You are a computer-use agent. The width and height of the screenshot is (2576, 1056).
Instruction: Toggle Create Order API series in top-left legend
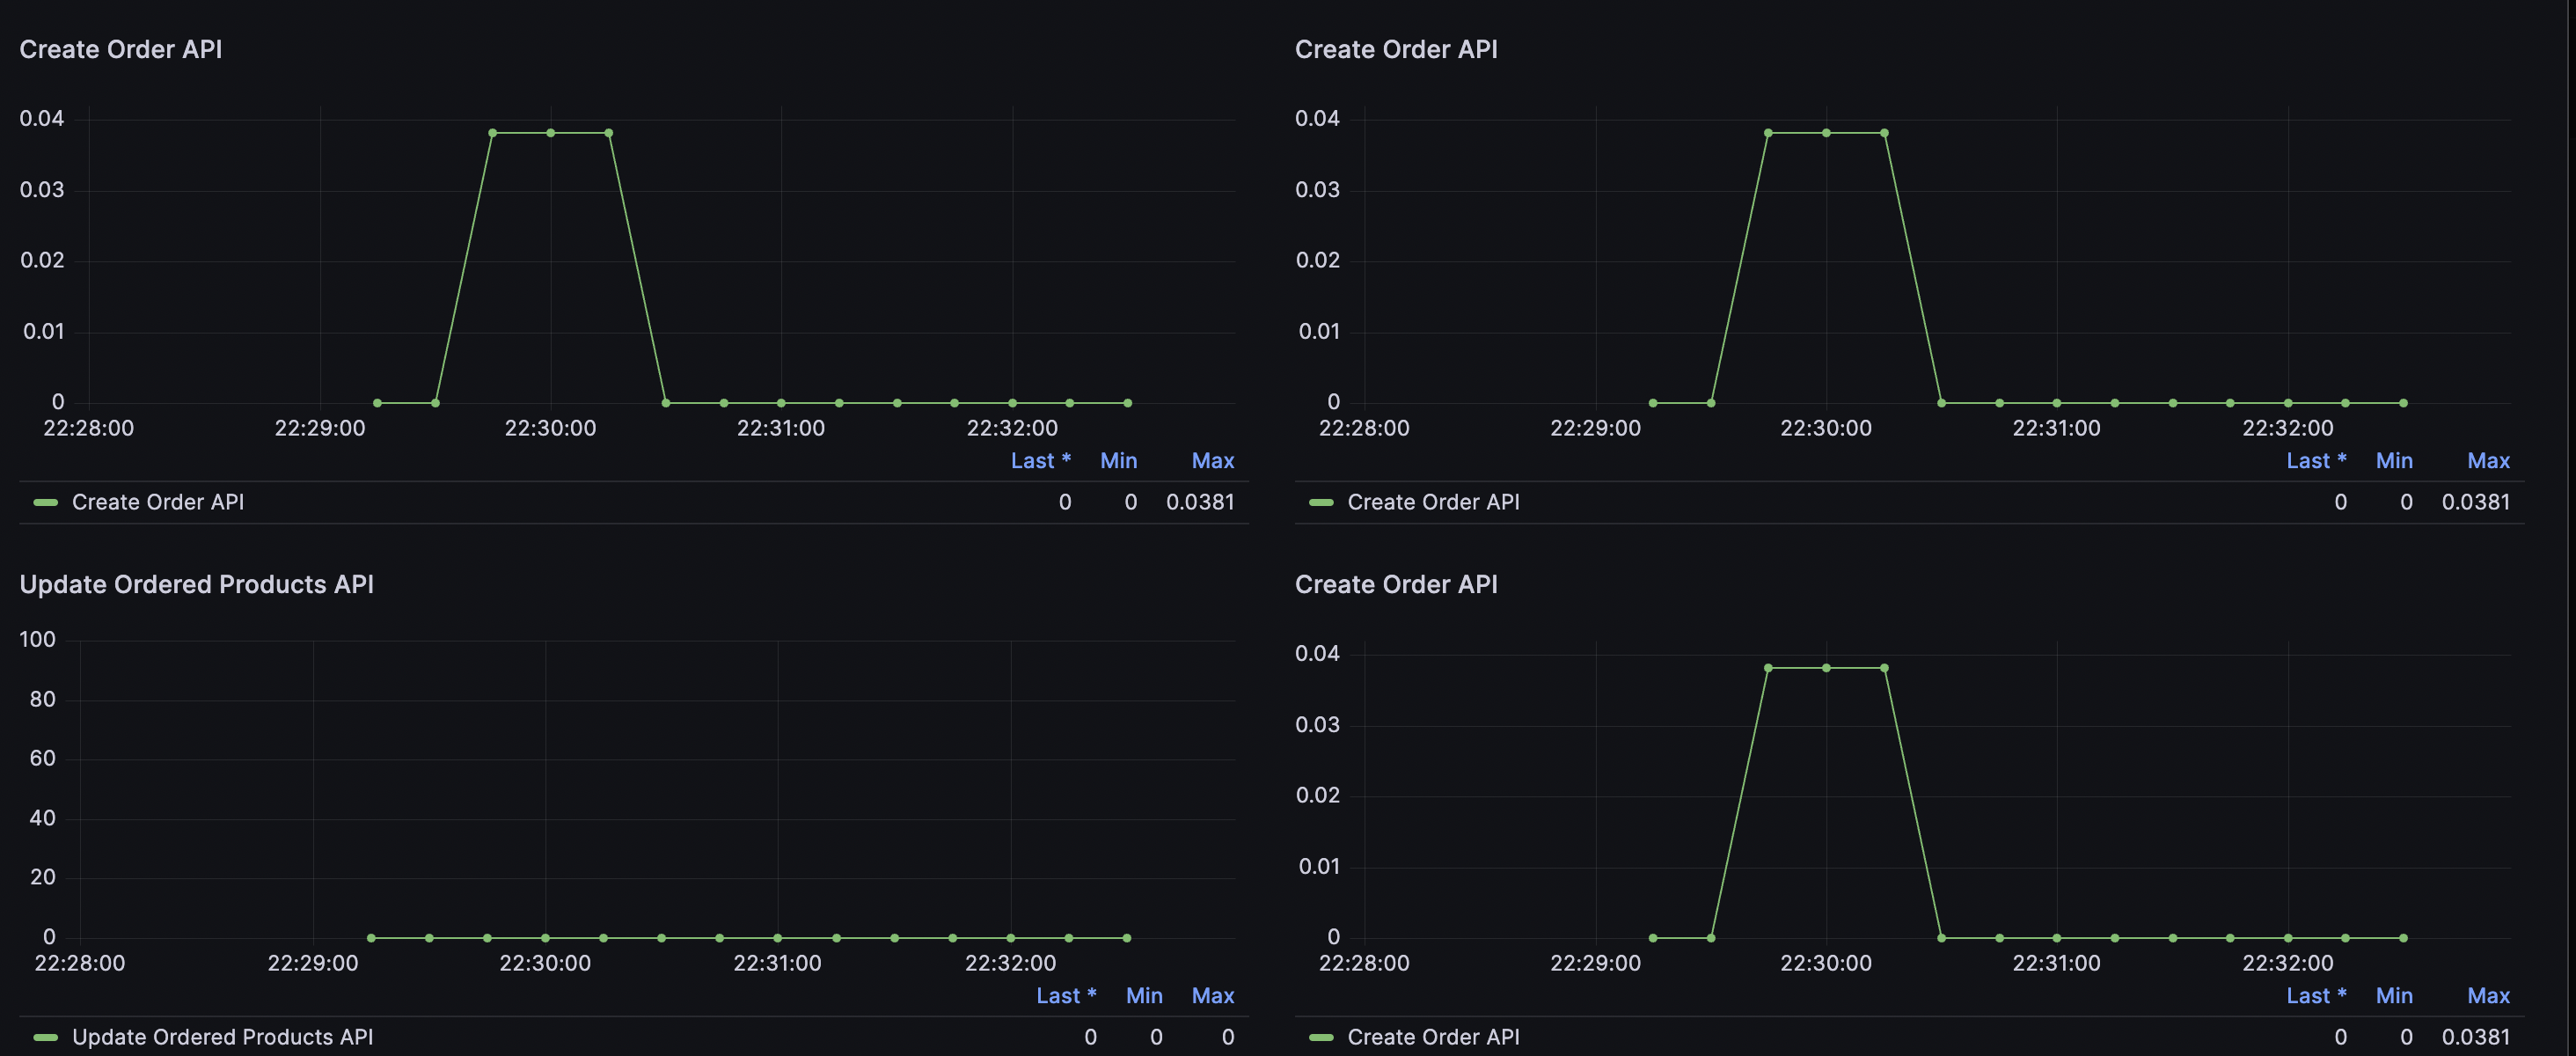click(x=157, y=502)
